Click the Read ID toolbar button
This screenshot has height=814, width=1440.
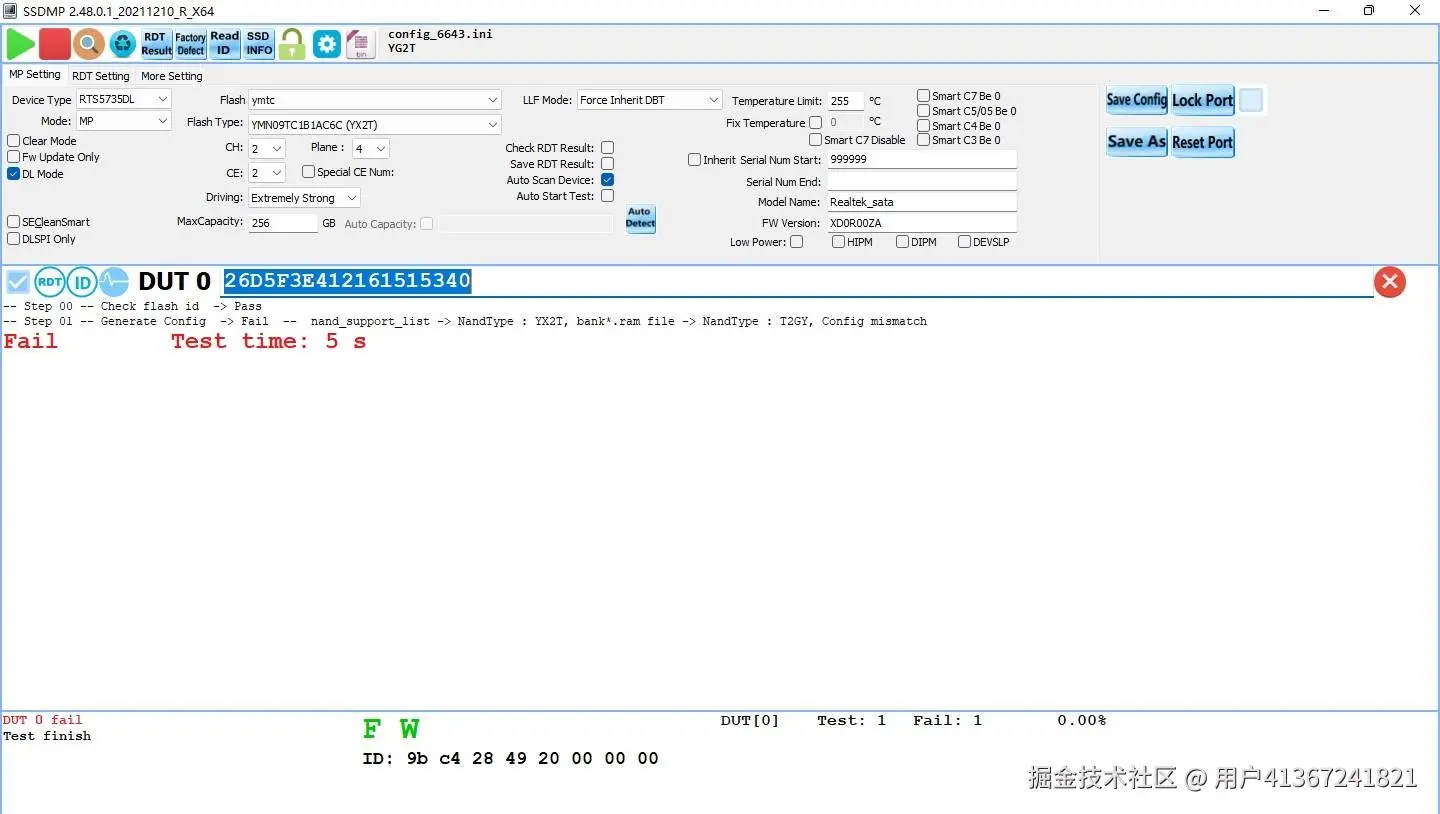224,43
